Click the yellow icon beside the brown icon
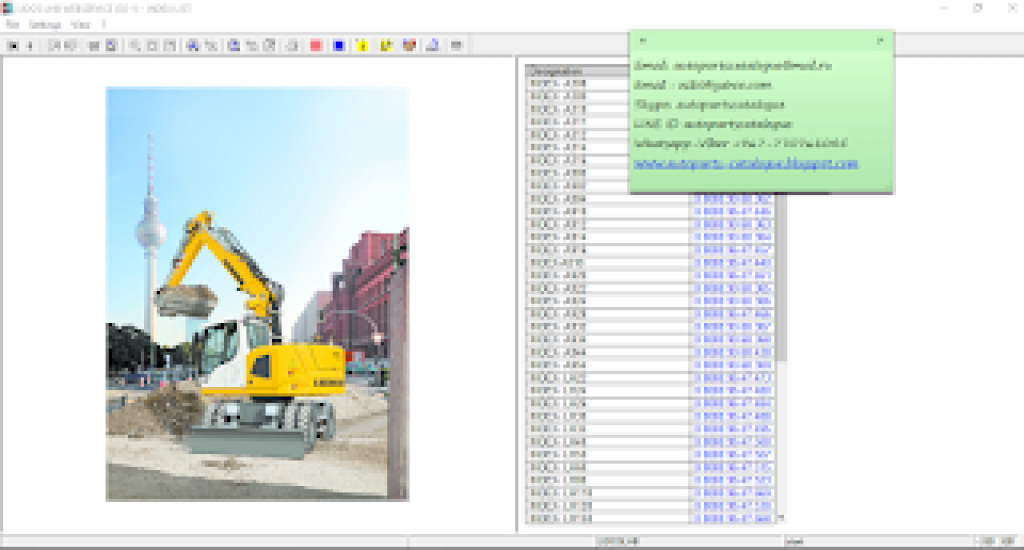The height and width of the screenshot is (550, 1024). click(386, 46)
